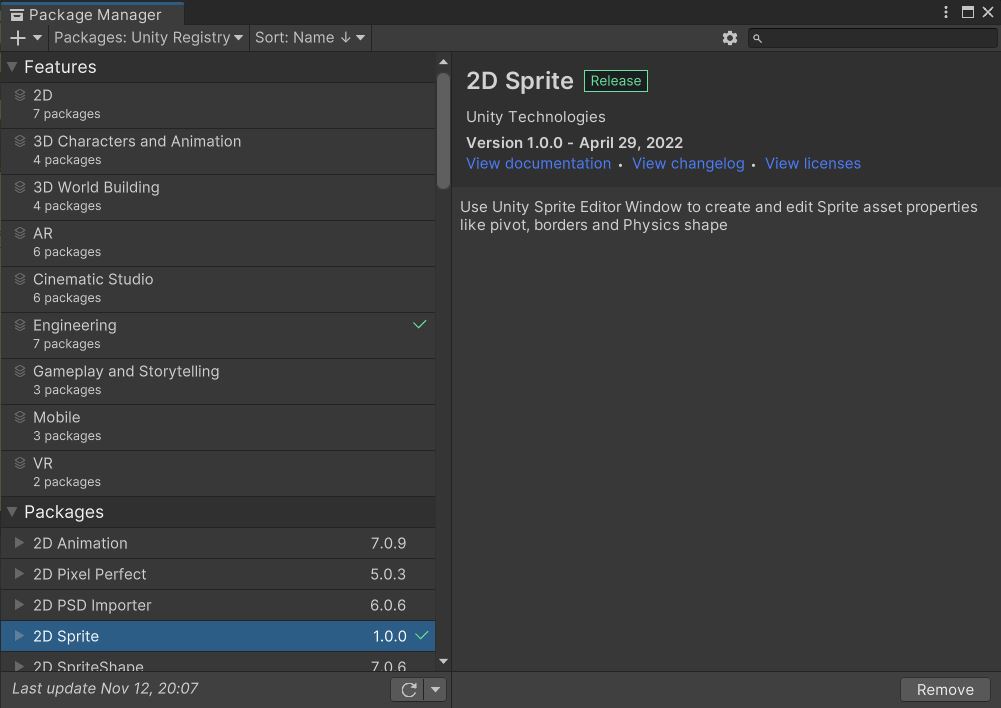Viewport: 1001px width, 708px height.
Task: Select the 3D Characters and Animation feature
Action: [218, 151]
